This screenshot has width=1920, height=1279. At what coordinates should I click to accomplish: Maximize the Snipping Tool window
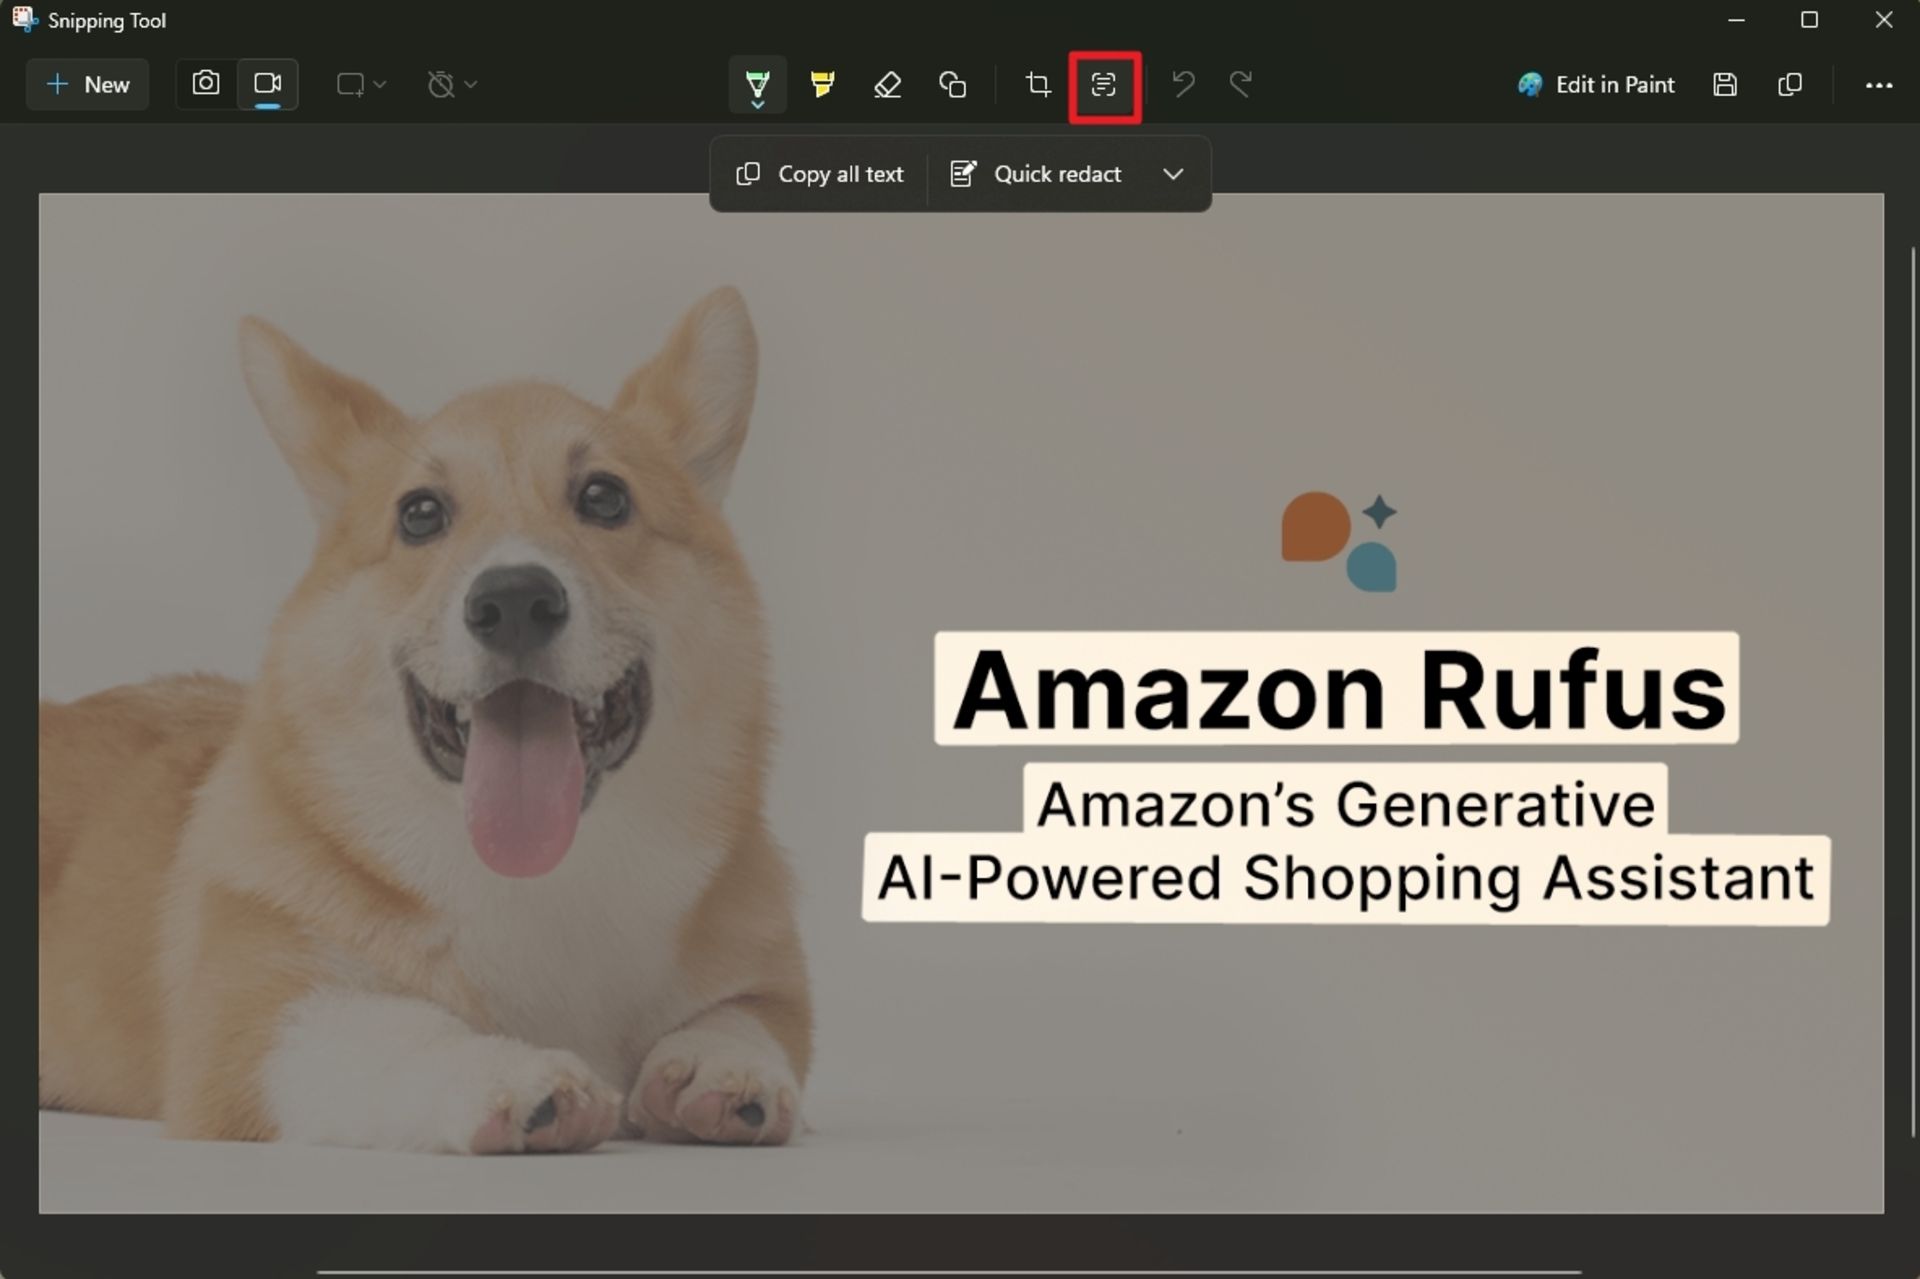click(1809, 20)
